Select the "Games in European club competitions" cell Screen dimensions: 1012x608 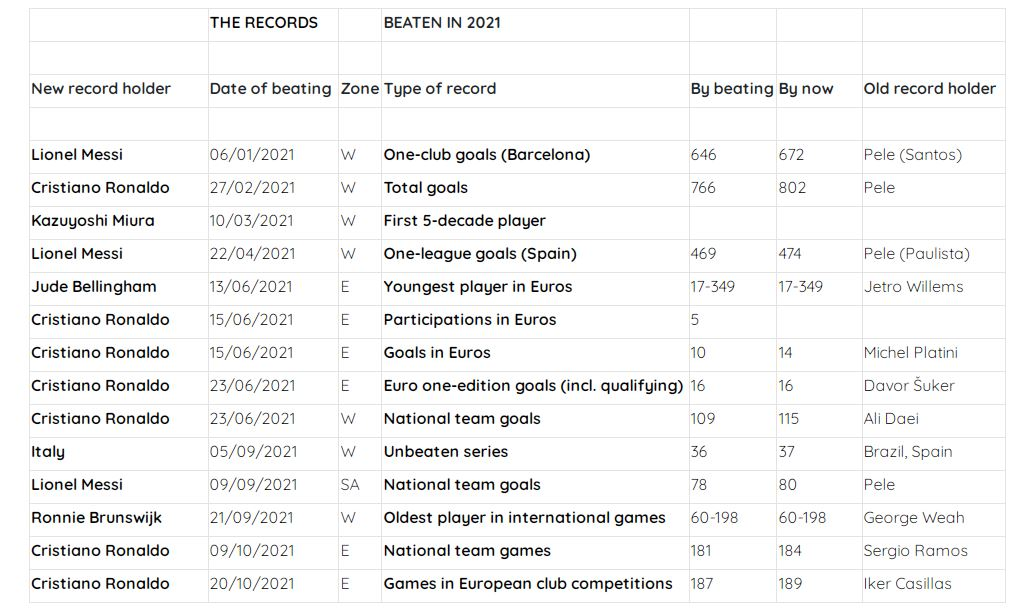point(528,584)
